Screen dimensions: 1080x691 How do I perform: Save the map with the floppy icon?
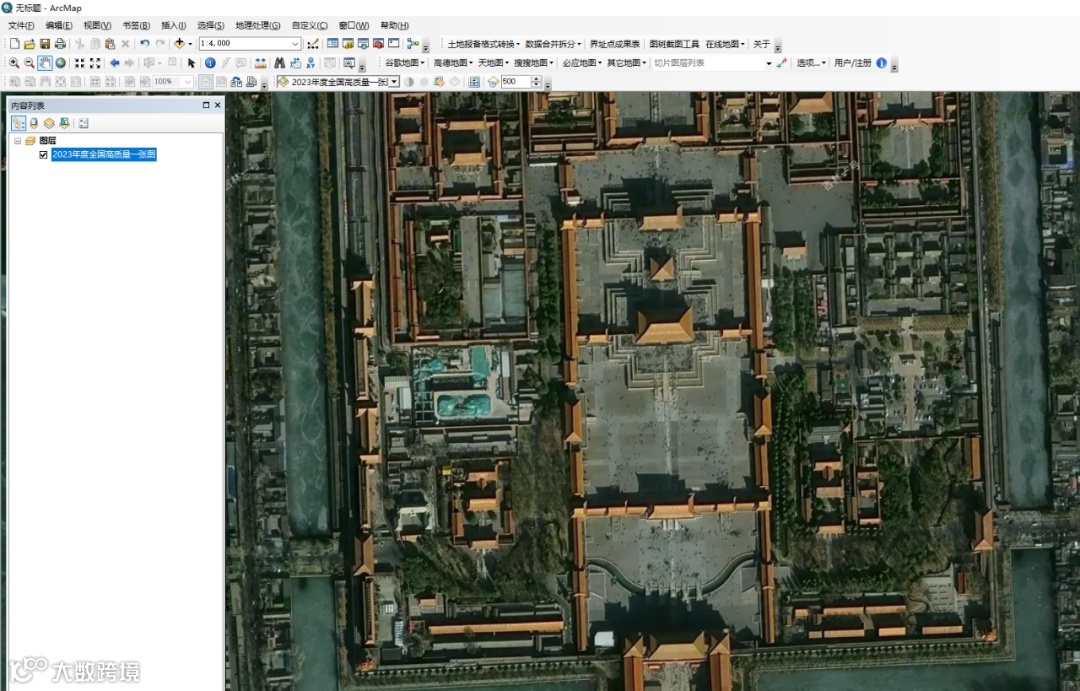click(x=45, y=43)
